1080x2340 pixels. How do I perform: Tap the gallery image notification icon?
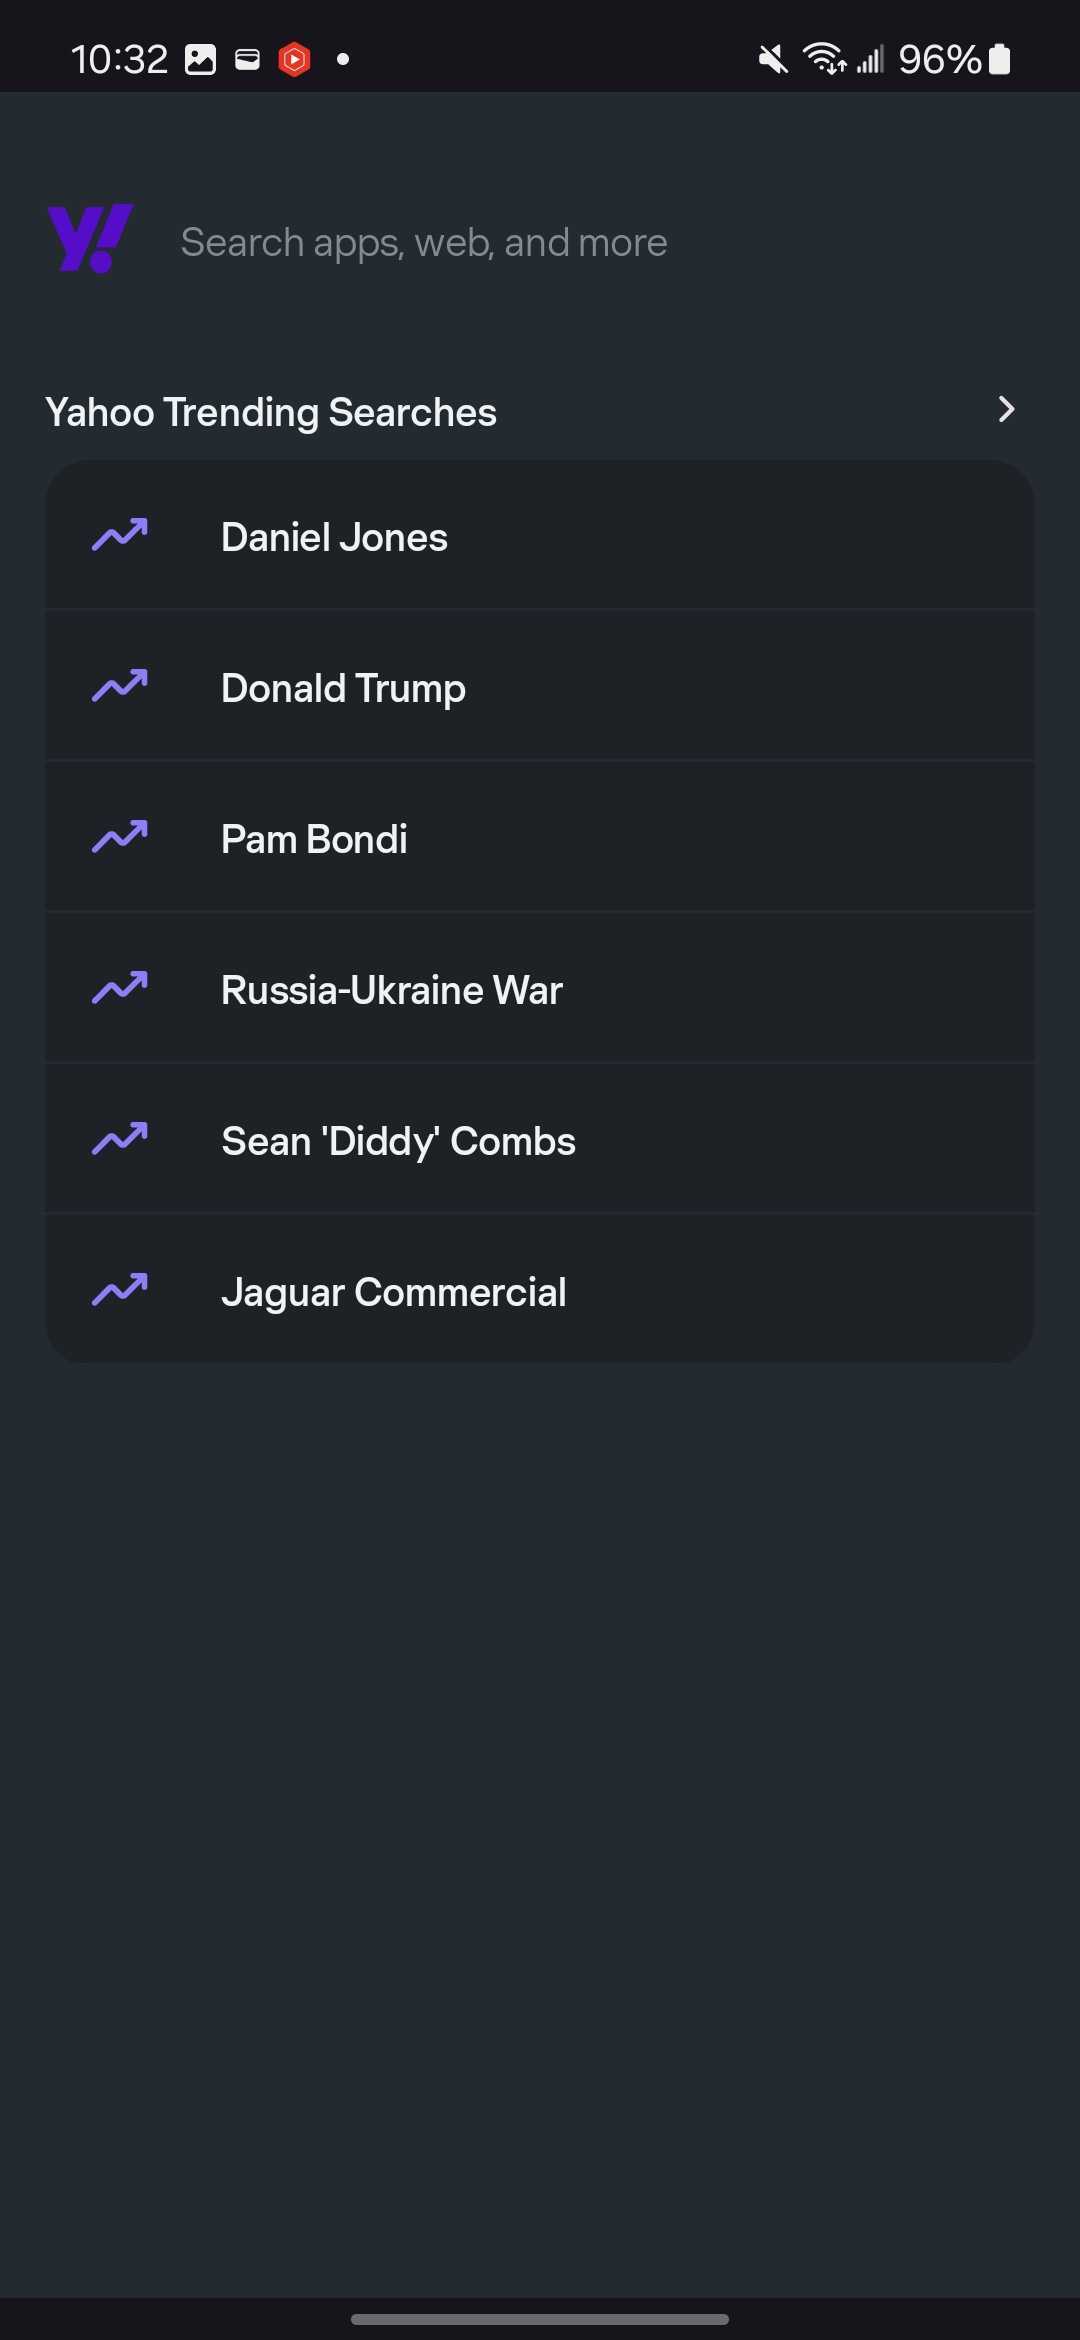click(x=201, y=60)
